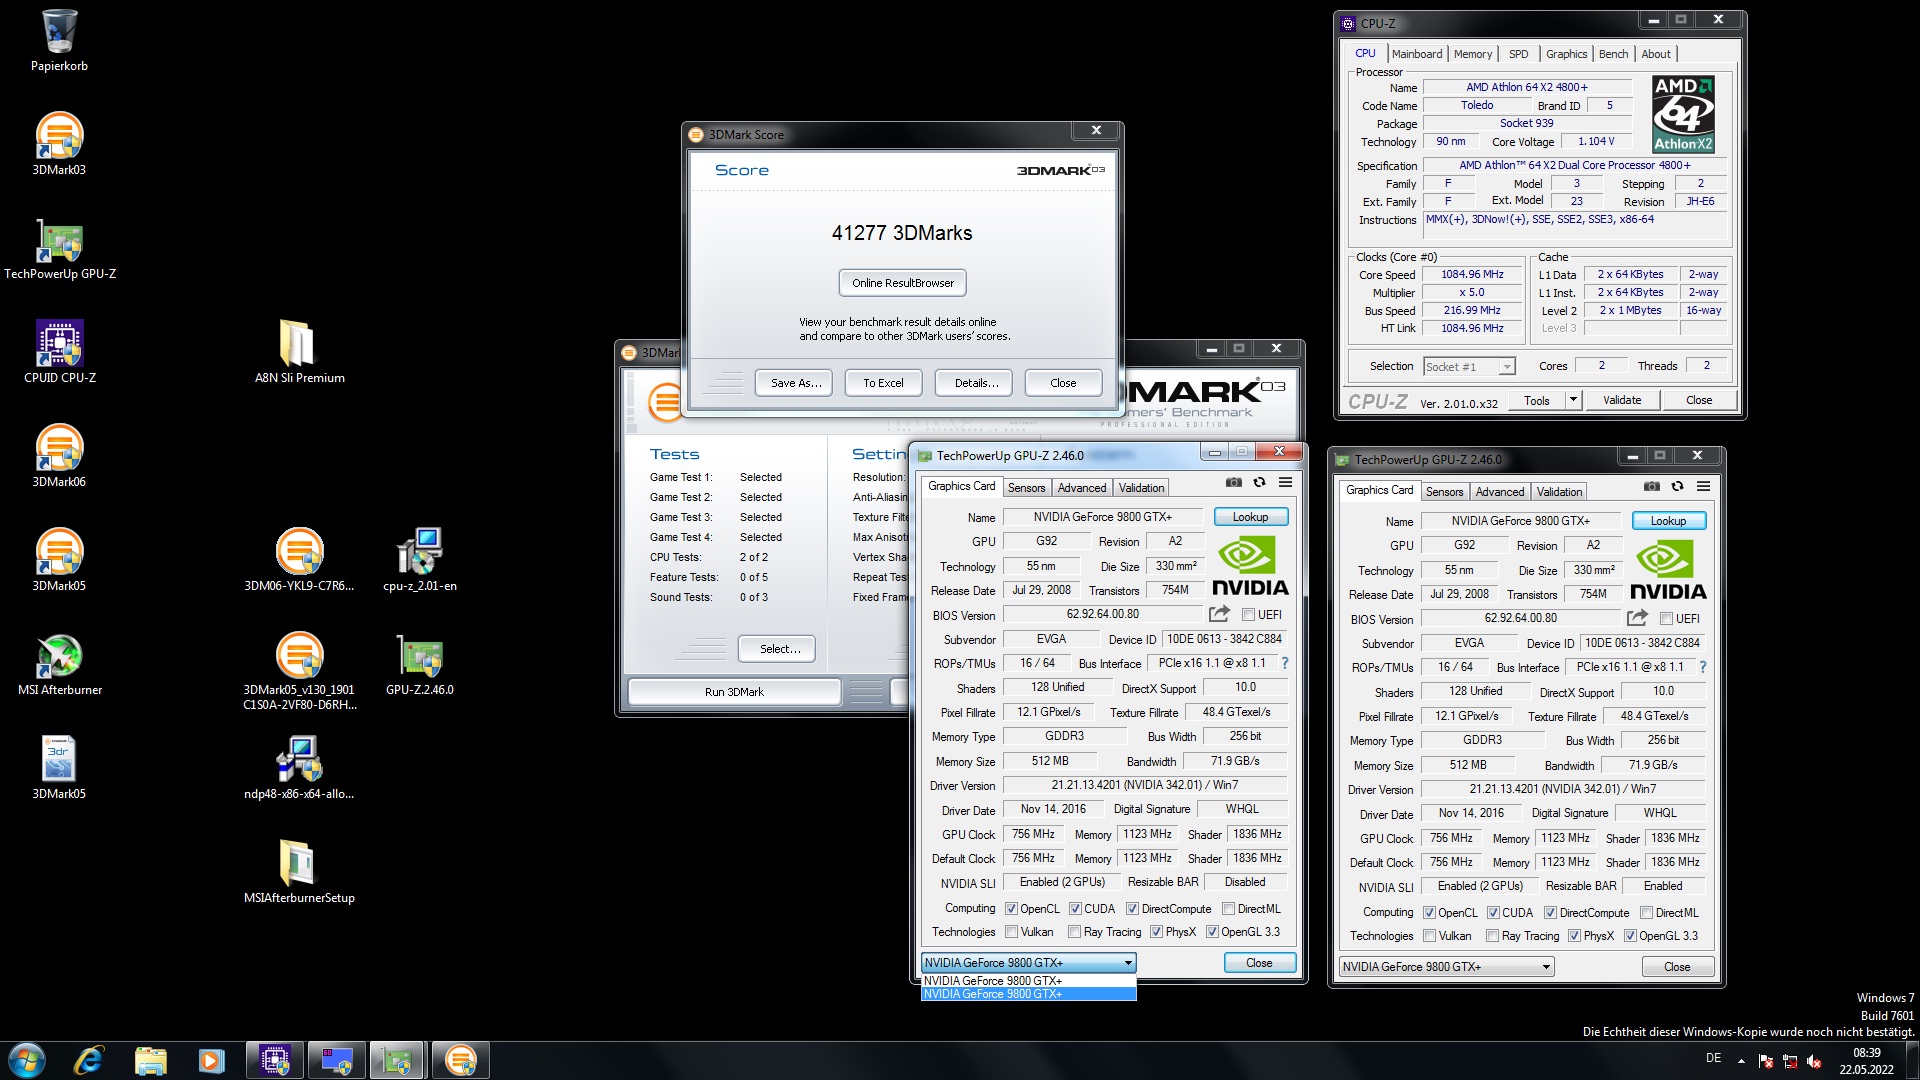Image resolution: width=1920 pixels, height=1080 pixels.
Task: Click BIOS export share icon in right GPU-Z
Action: 1637,618
